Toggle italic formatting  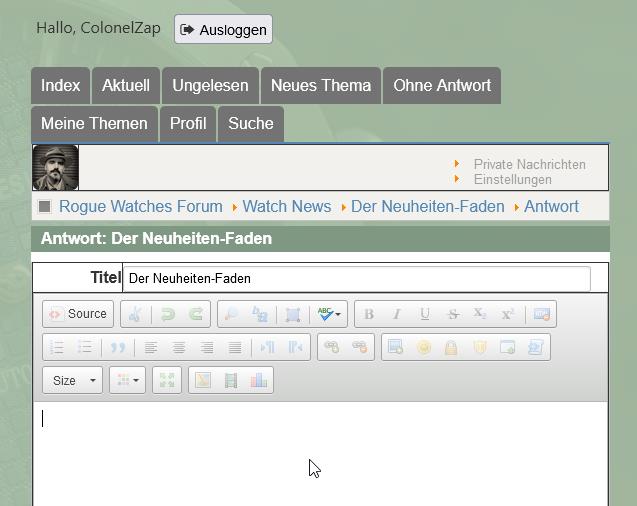coord(397,314)
